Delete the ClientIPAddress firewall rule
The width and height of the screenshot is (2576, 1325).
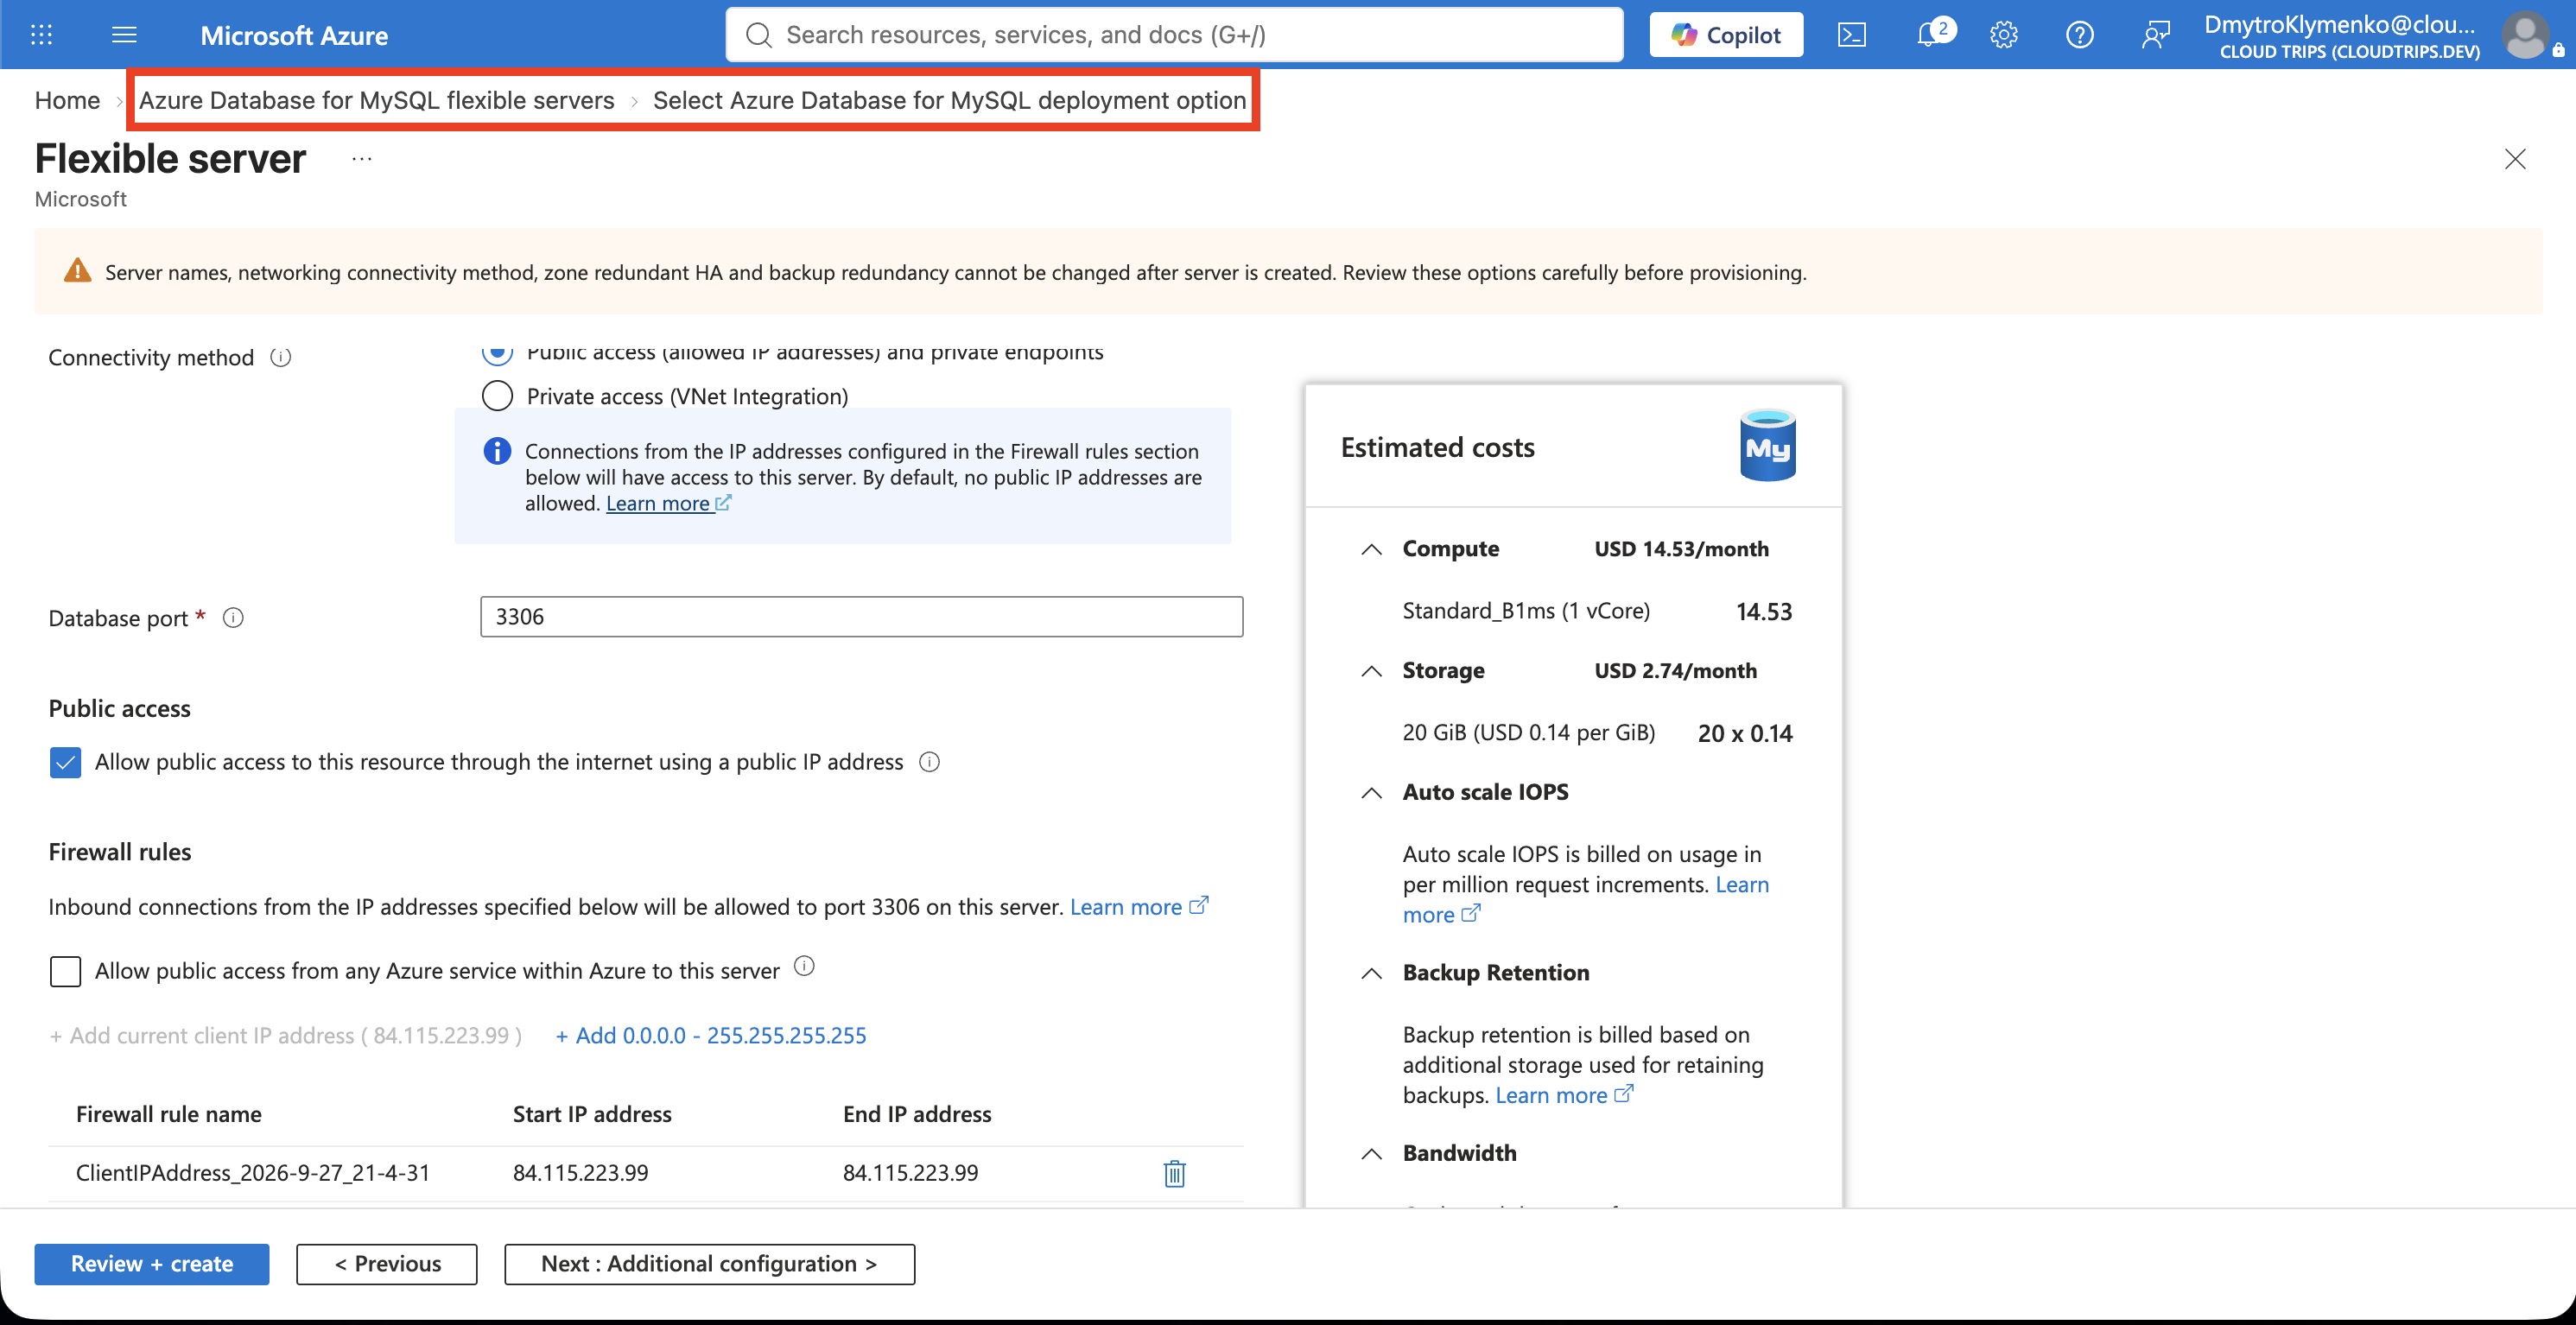click(x=1174, y=1173)
